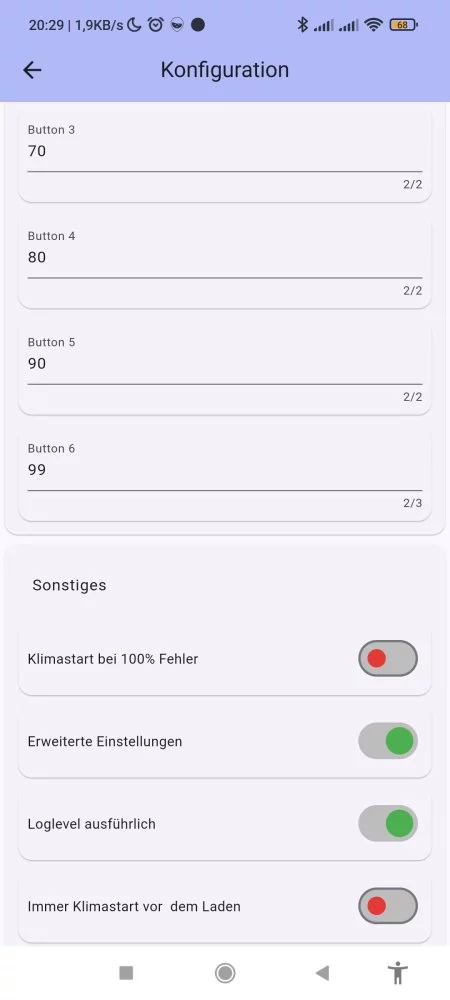Disable the Erweiterte Einstellungen switch
The height and width of the screenshot is (1000, 450).
388,741
